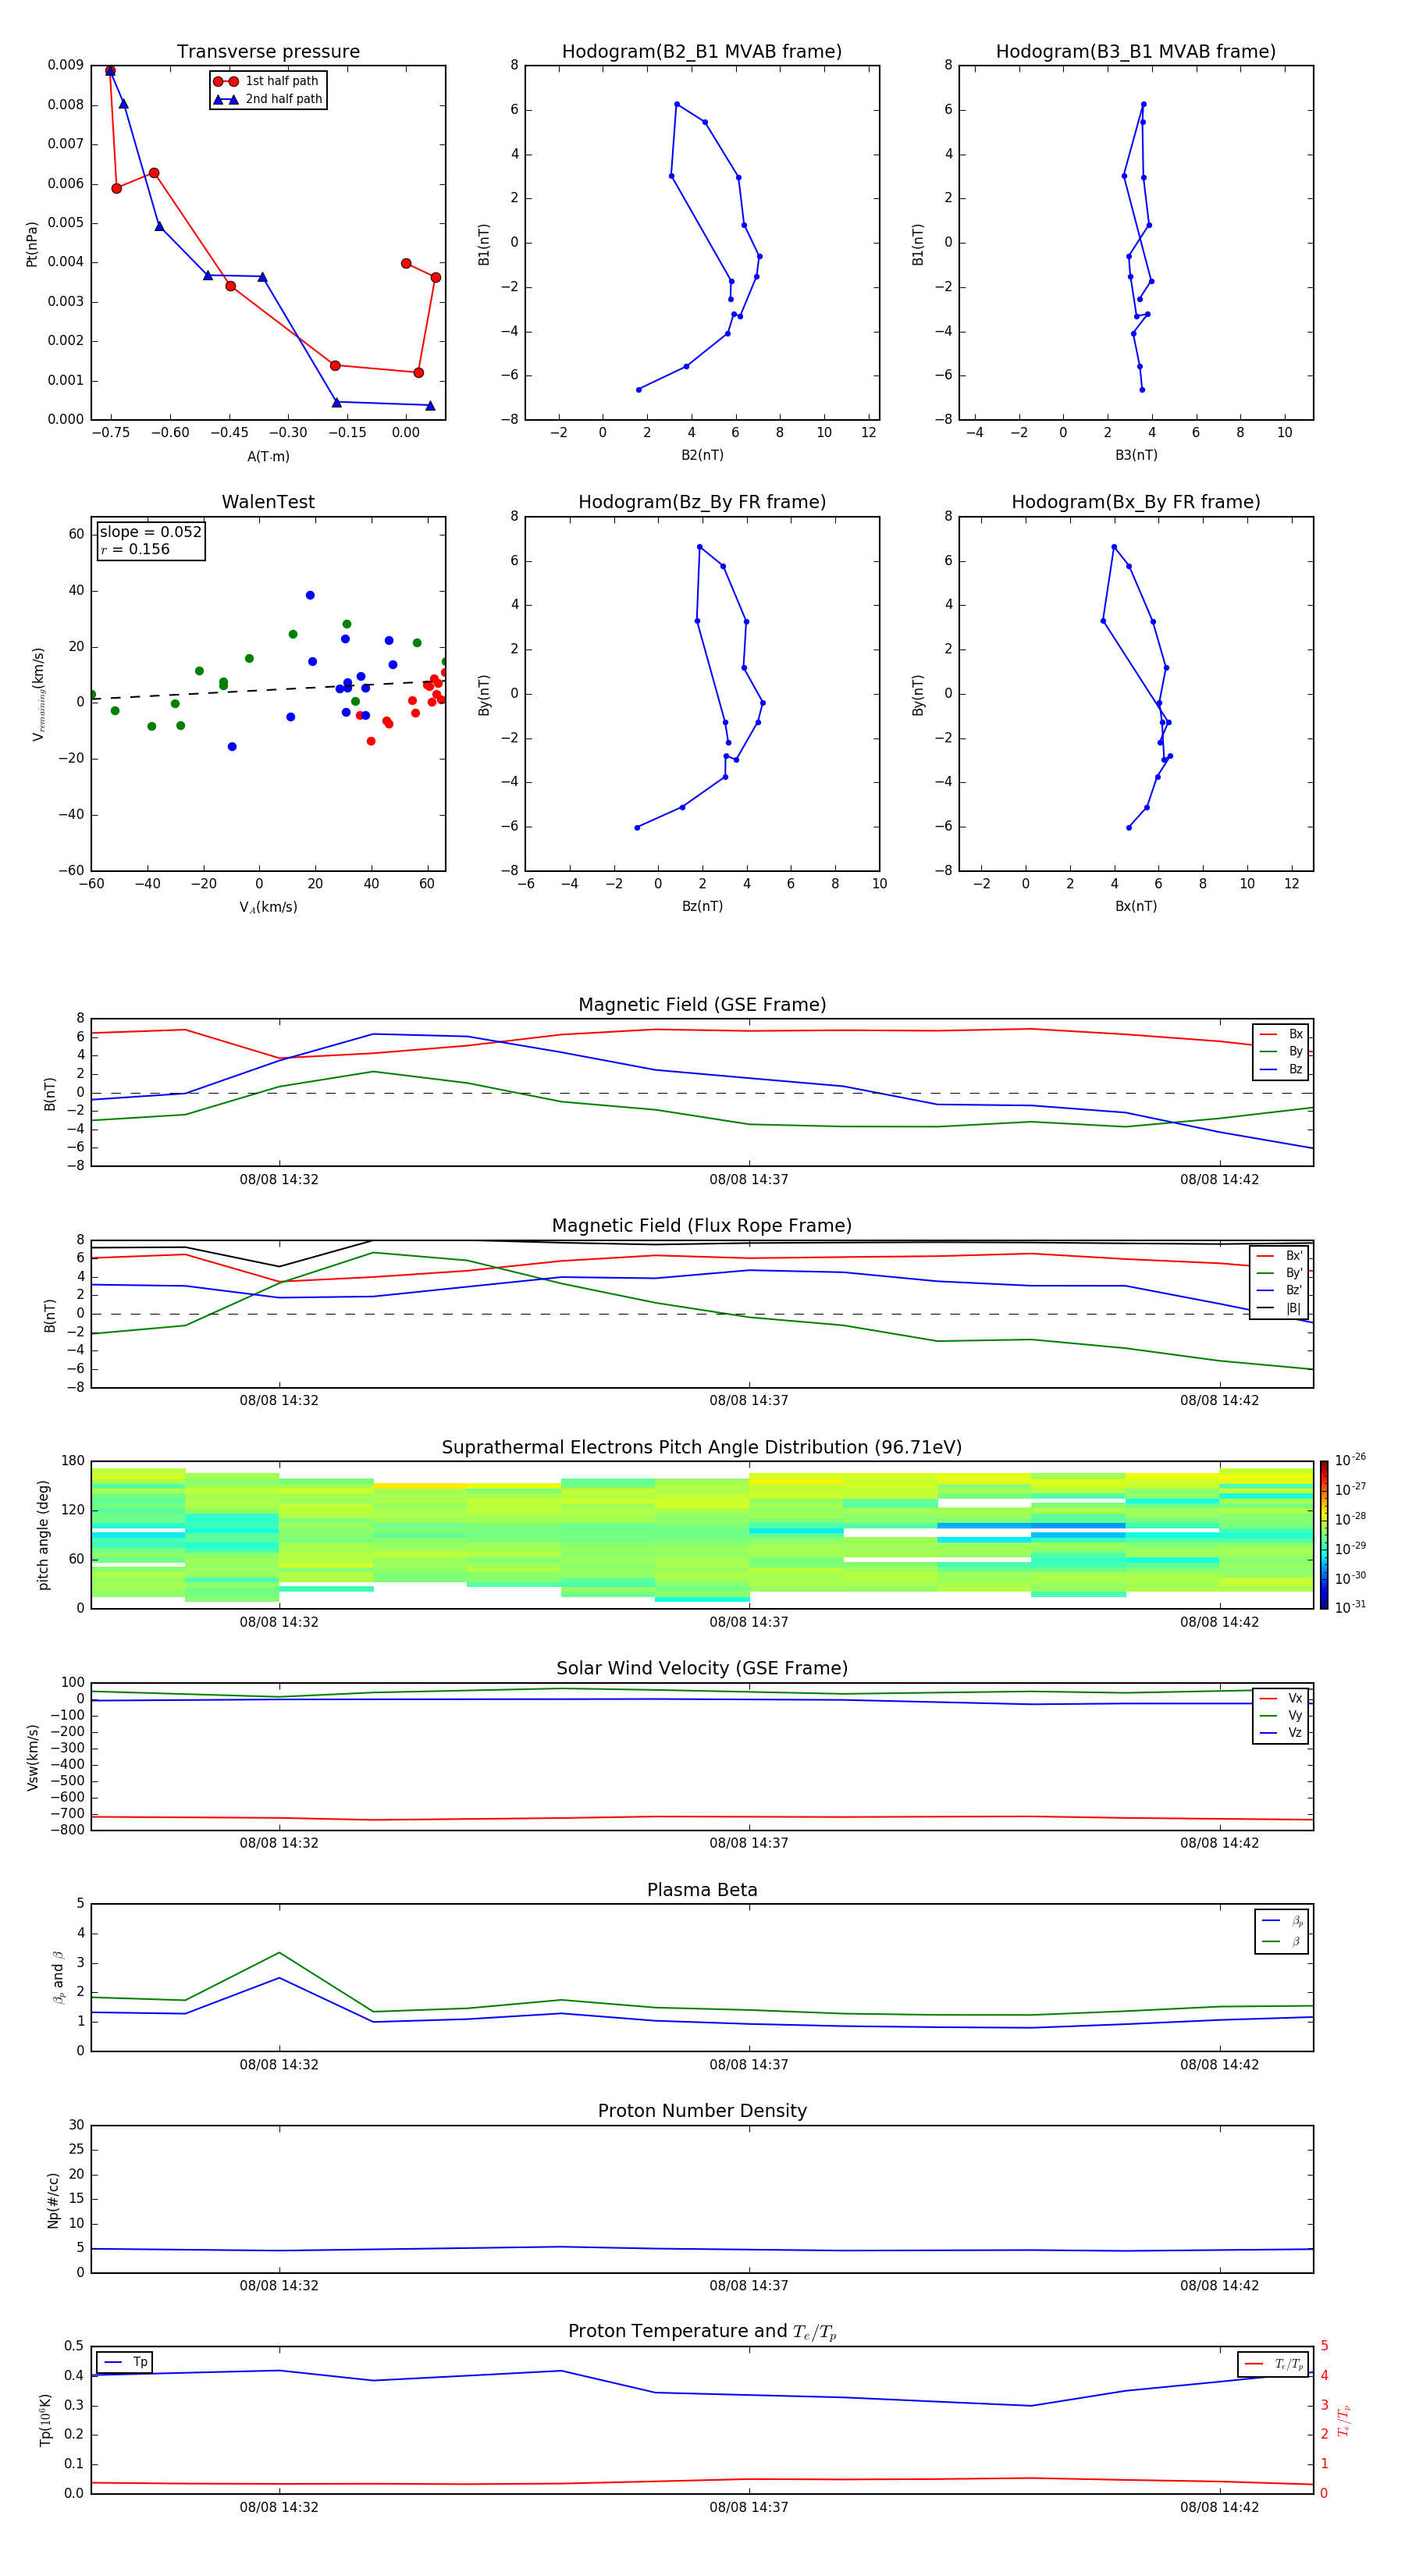Click the 'WalenTest' plot title
This screenshot has height=2576, width=1405.
[268, 502]
